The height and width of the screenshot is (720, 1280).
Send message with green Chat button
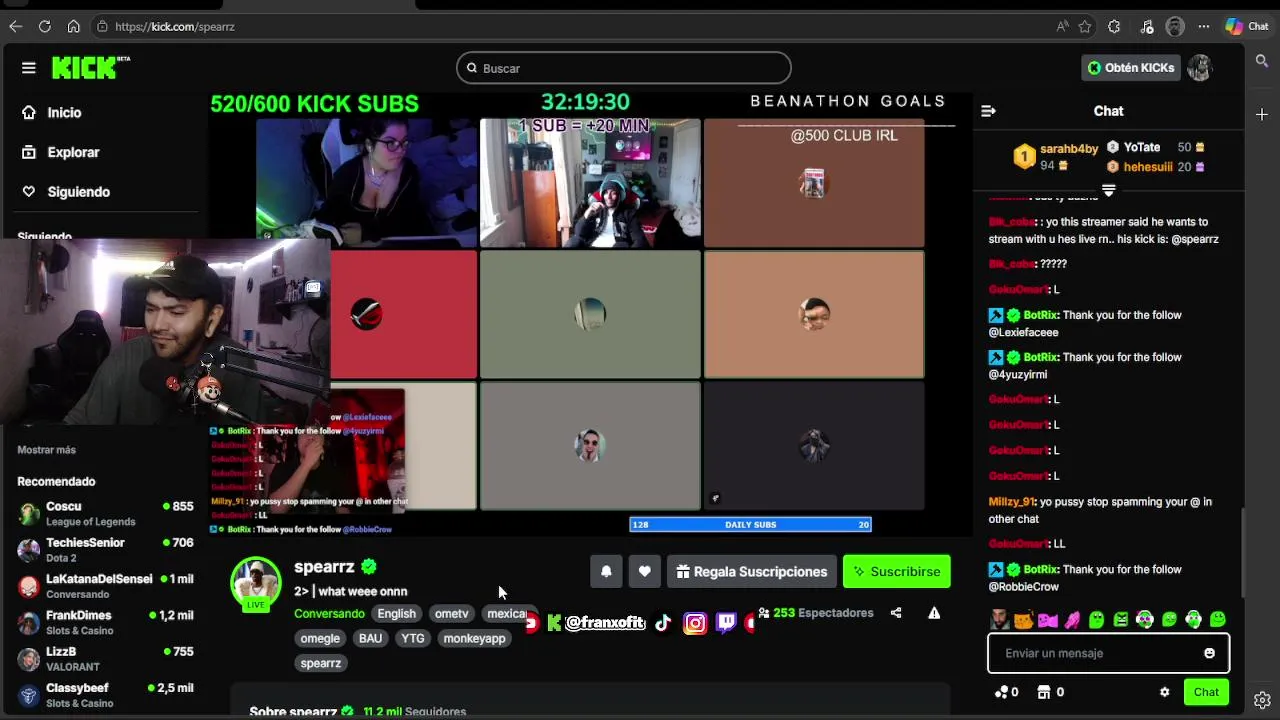[1206, 692]
